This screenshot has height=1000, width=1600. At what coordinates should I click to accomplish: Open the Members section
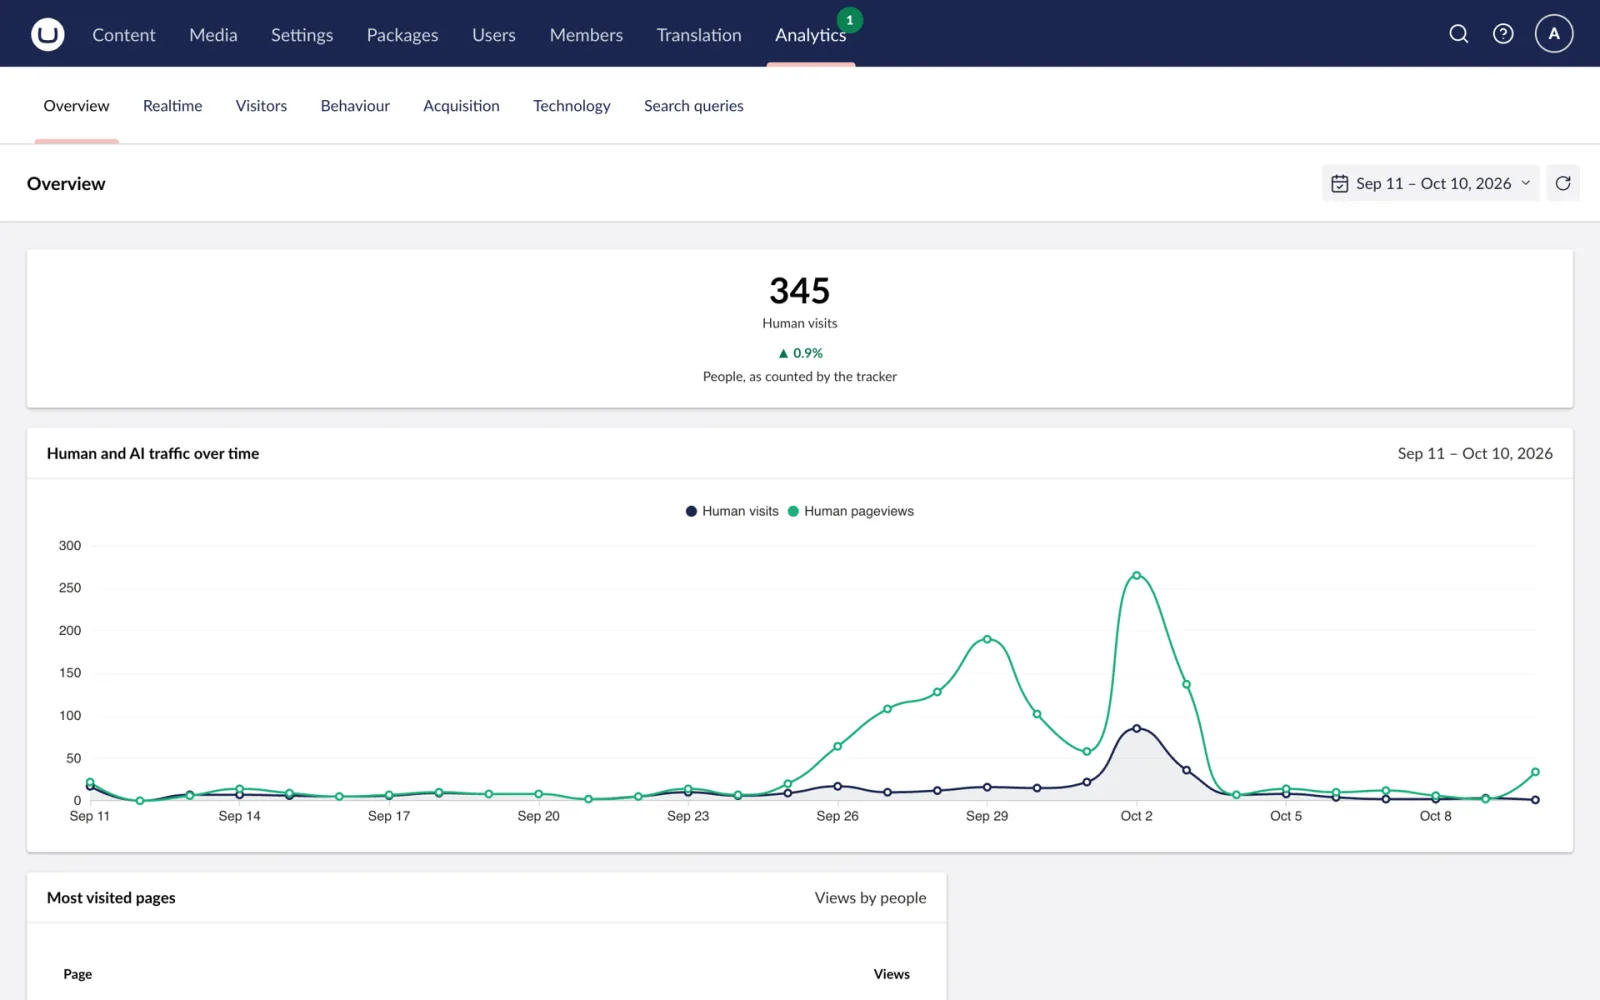(586, 35)
